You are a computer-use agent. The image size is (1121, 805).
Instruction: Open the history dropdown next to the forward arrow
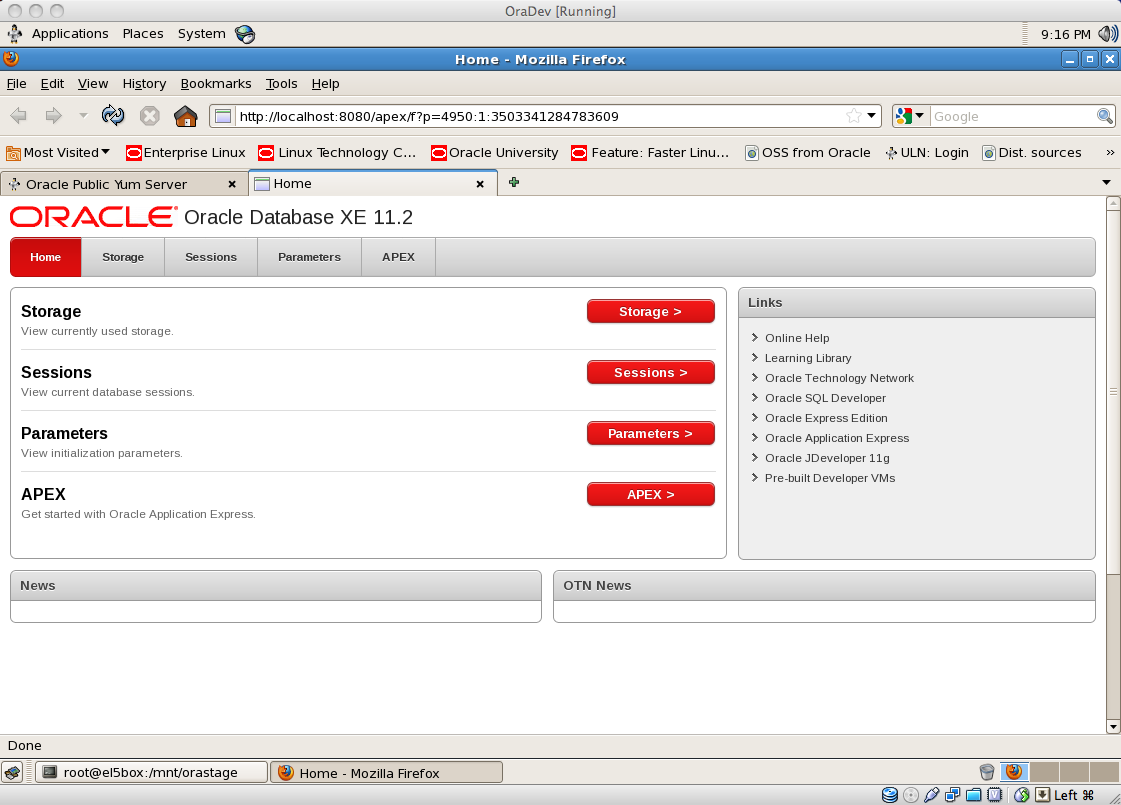click(83, 115)
